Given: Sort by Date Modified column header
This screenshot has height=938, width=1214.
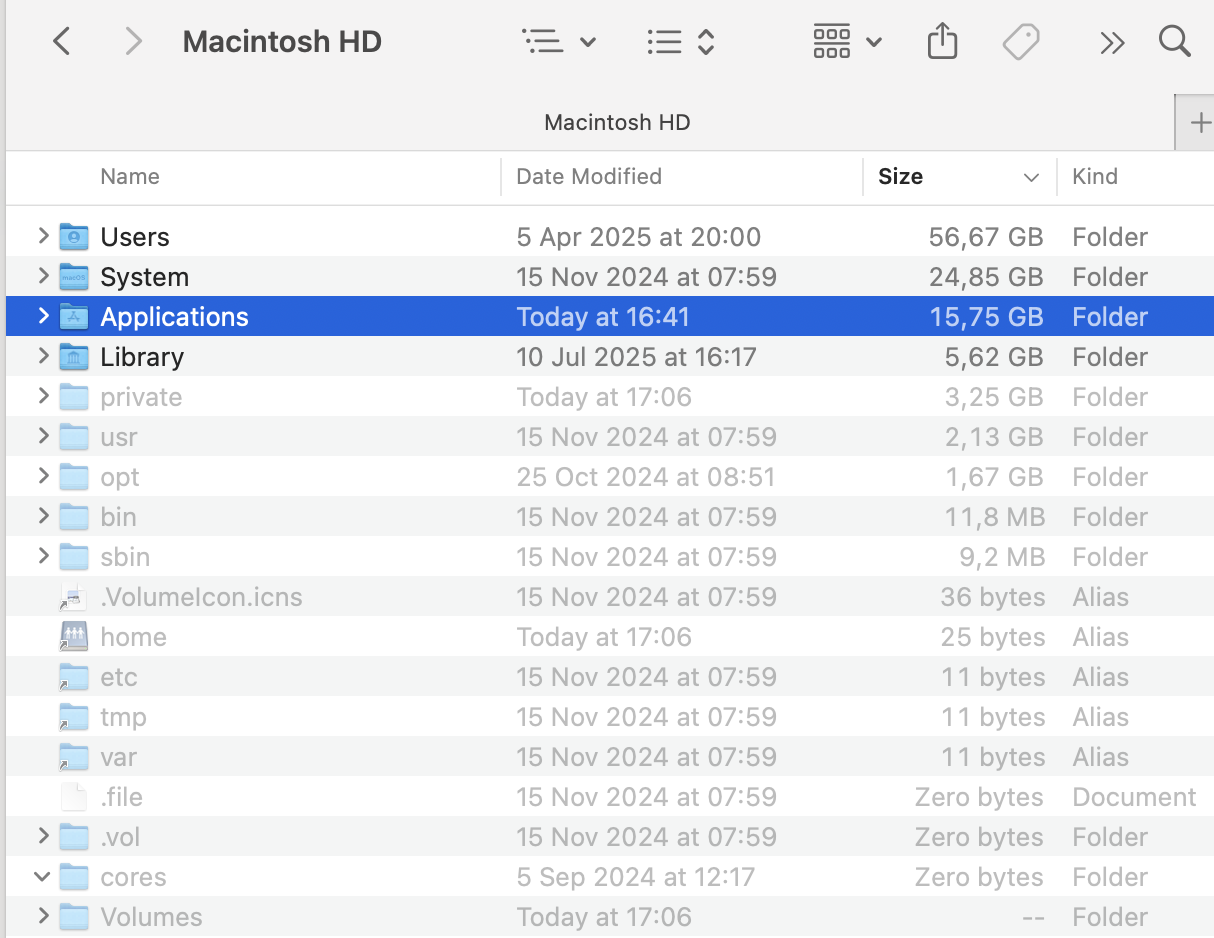Looking at the screenshot, I should point(589,177).
